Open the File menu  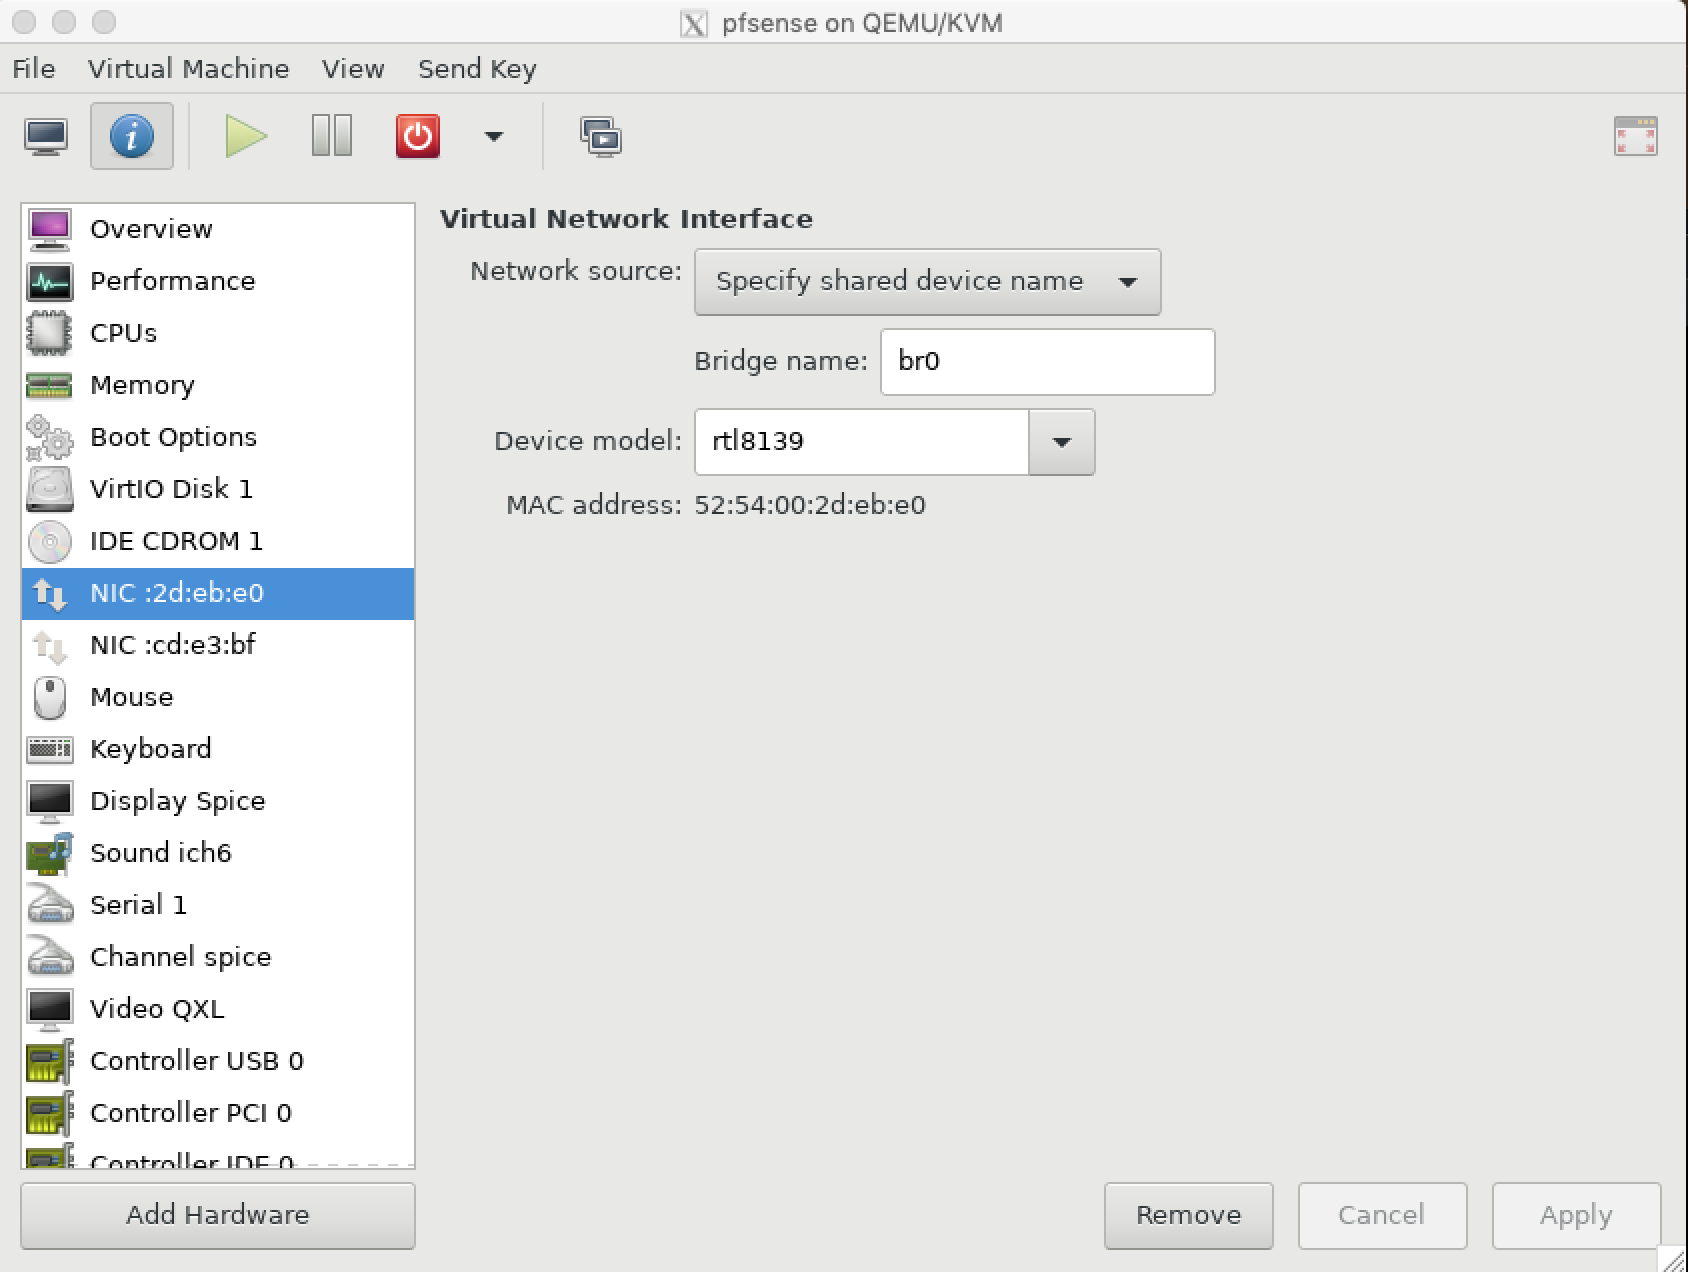coord(34,68)
